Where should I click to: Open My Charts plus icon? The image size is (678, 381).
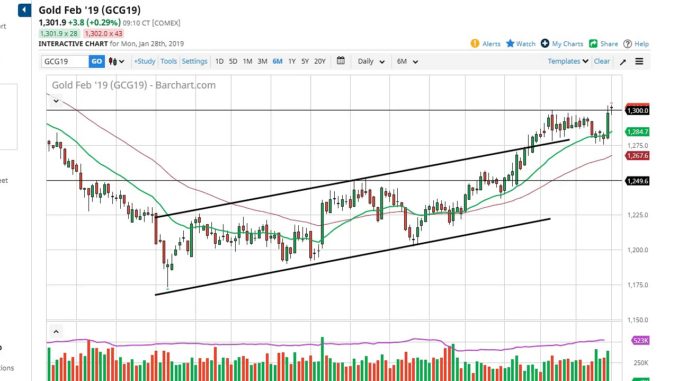coord(545,44)
